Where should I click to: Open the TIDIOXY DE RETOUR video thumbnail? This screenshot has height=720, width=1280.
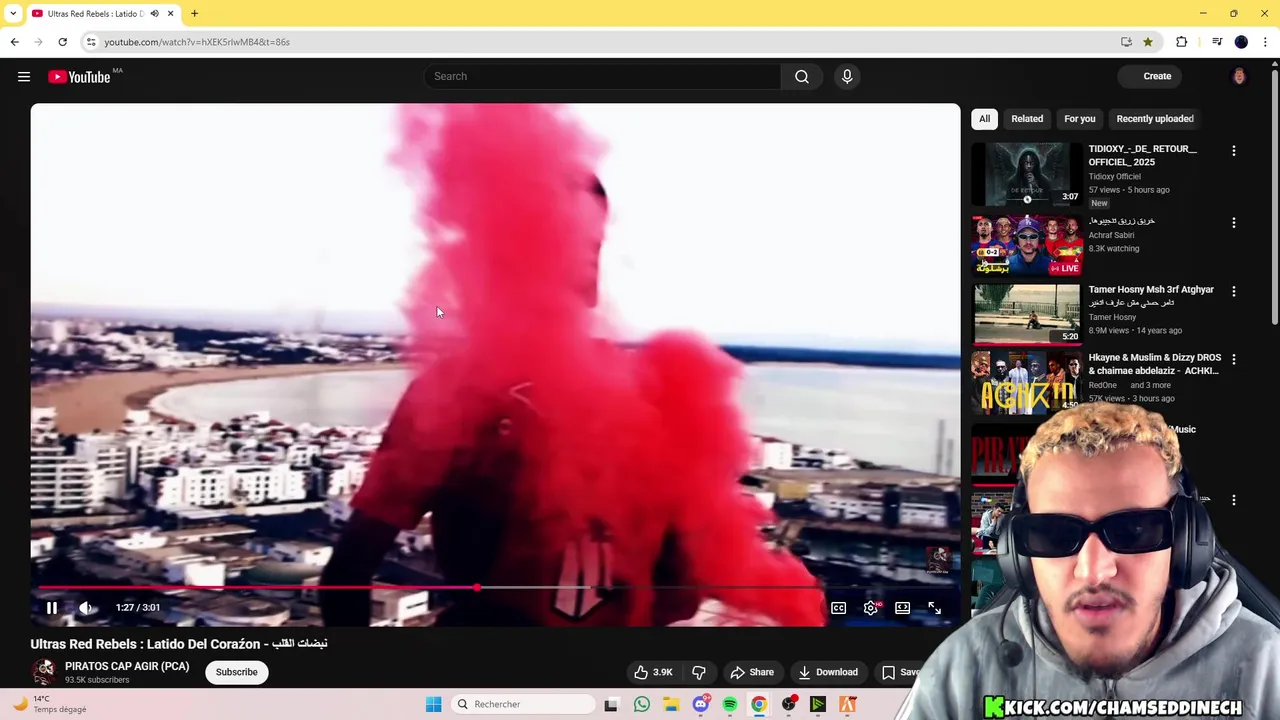click(1027, 174)
